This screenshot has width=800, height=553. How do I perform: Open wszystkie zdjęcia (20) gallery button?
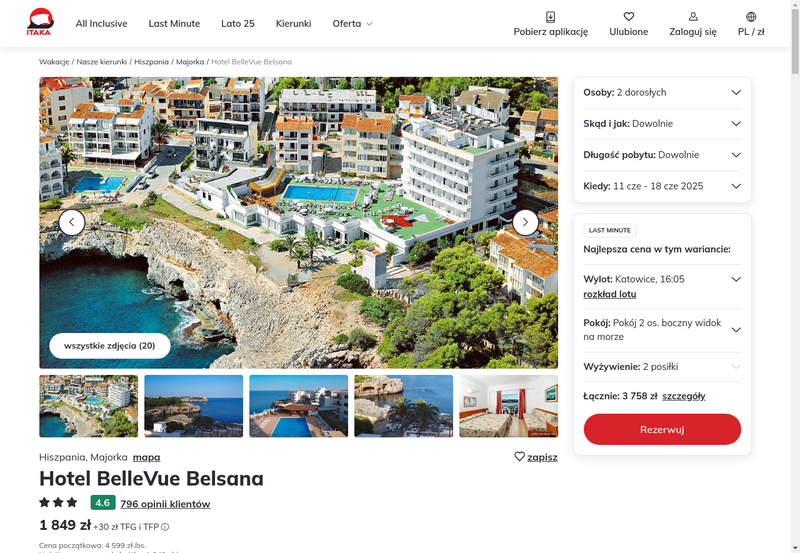pos(110,346)
